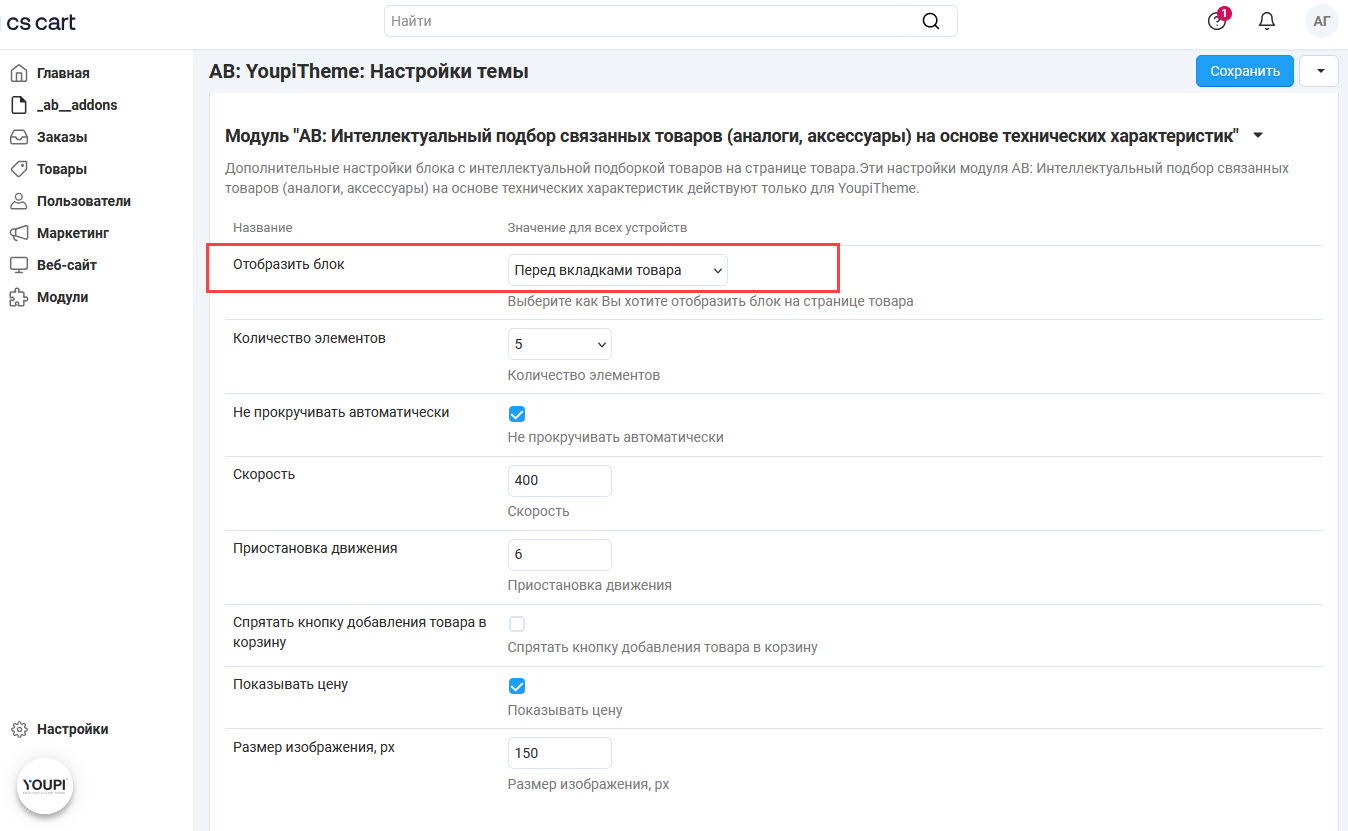The width and height of the screenshot is (1348, 831).
Task: Click the 'Количество элементов' row label
Action: coord(309,338)
